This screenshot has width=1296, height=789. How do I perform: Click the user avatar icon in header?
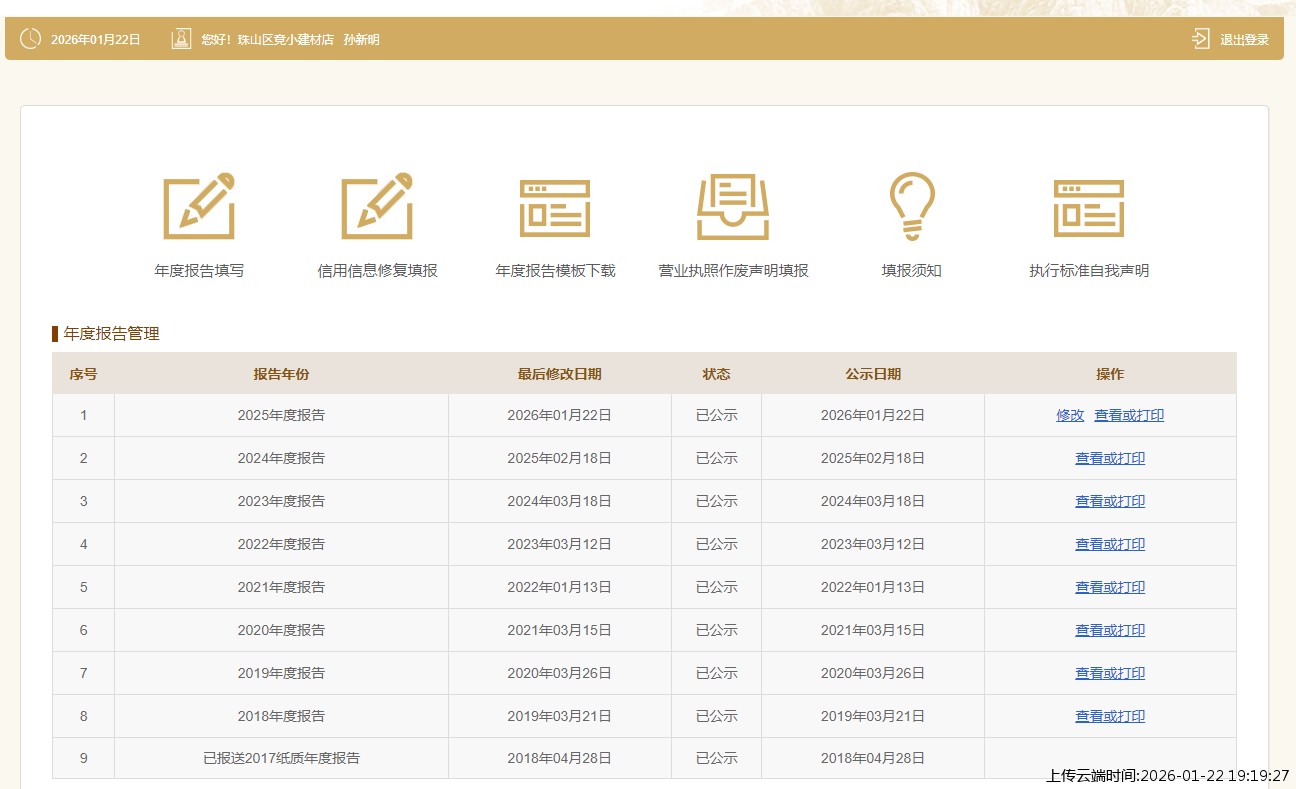click(181, 39)
